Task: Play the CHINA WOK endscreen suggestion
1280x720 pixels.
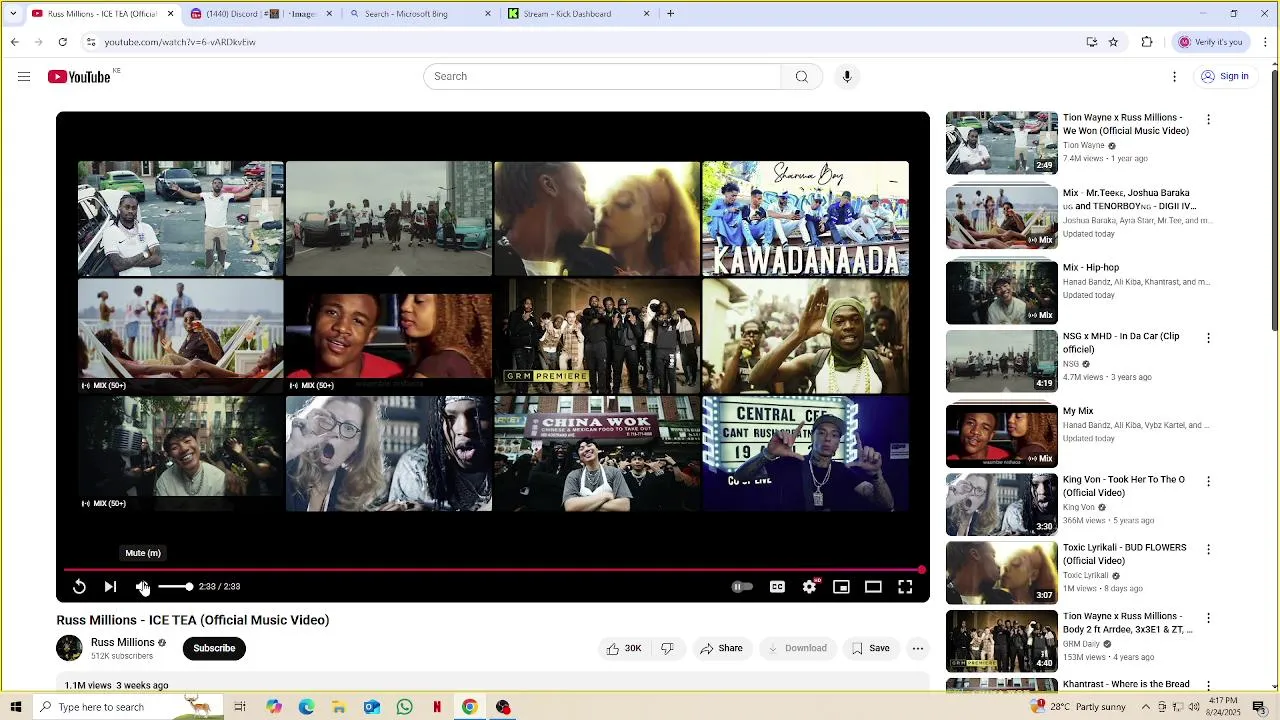Action: (597, 453)
